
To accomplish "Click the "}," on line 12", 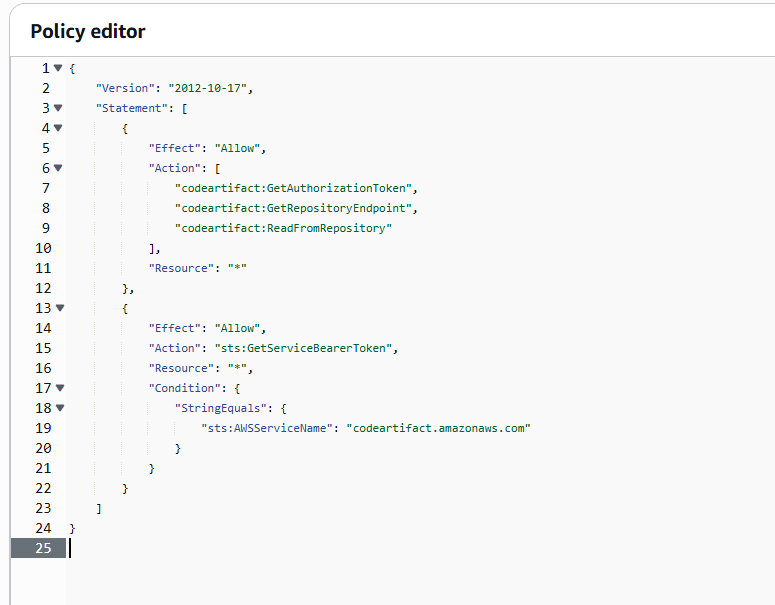I will 128,288.
